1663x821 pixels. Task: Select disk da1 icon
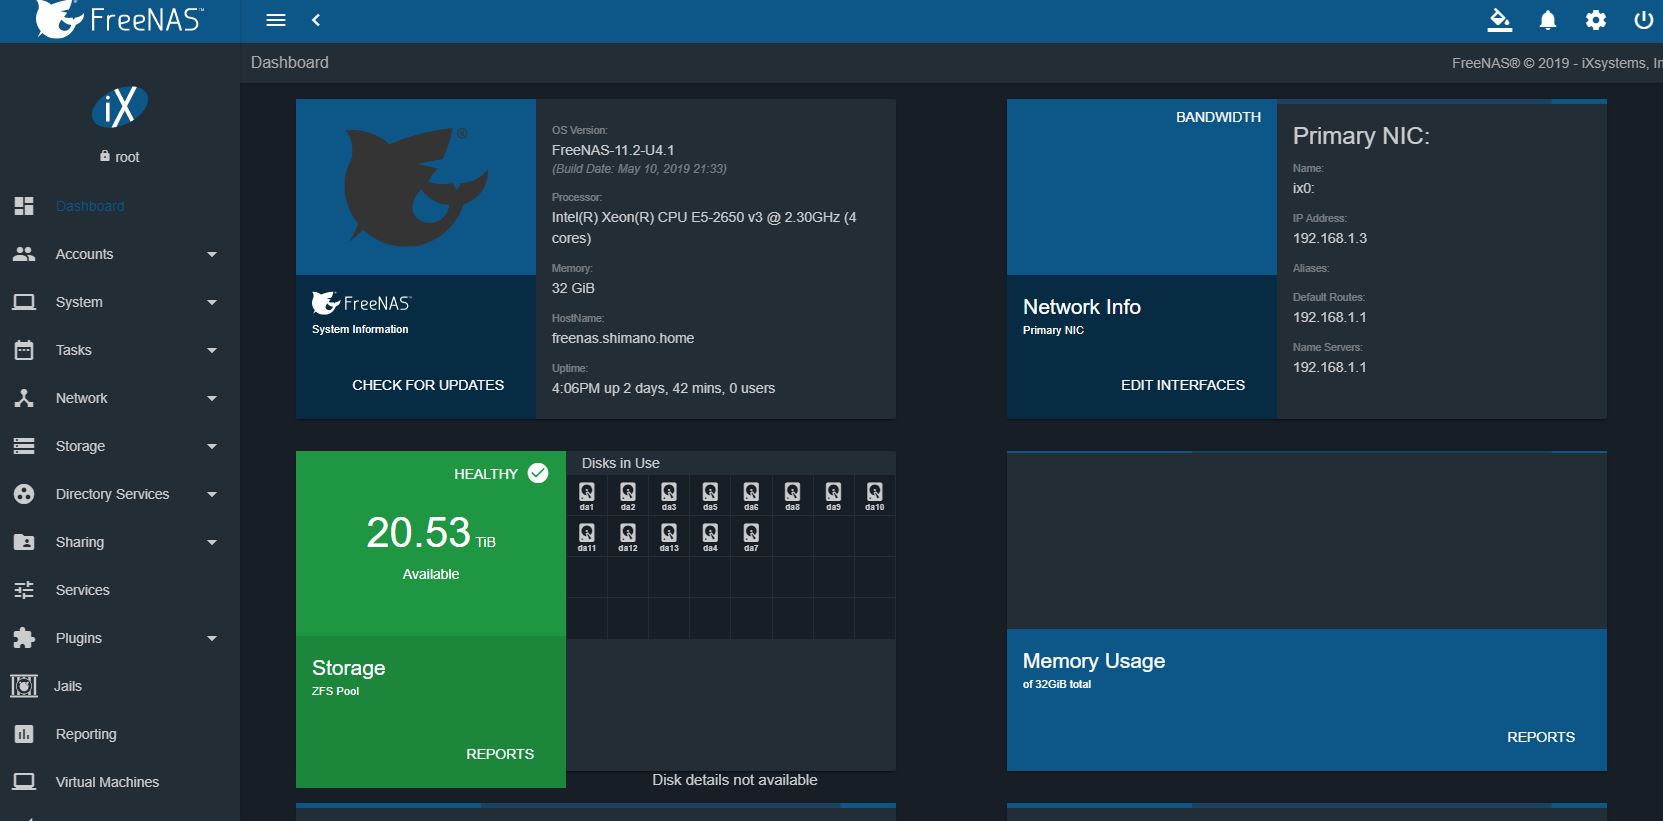pos(587,495)
